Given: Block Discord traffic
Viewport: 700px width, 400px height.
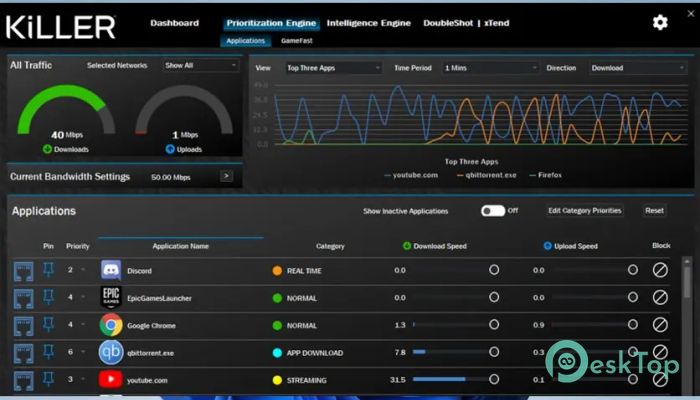Looking at the screenshot, I should coord(660,270).
